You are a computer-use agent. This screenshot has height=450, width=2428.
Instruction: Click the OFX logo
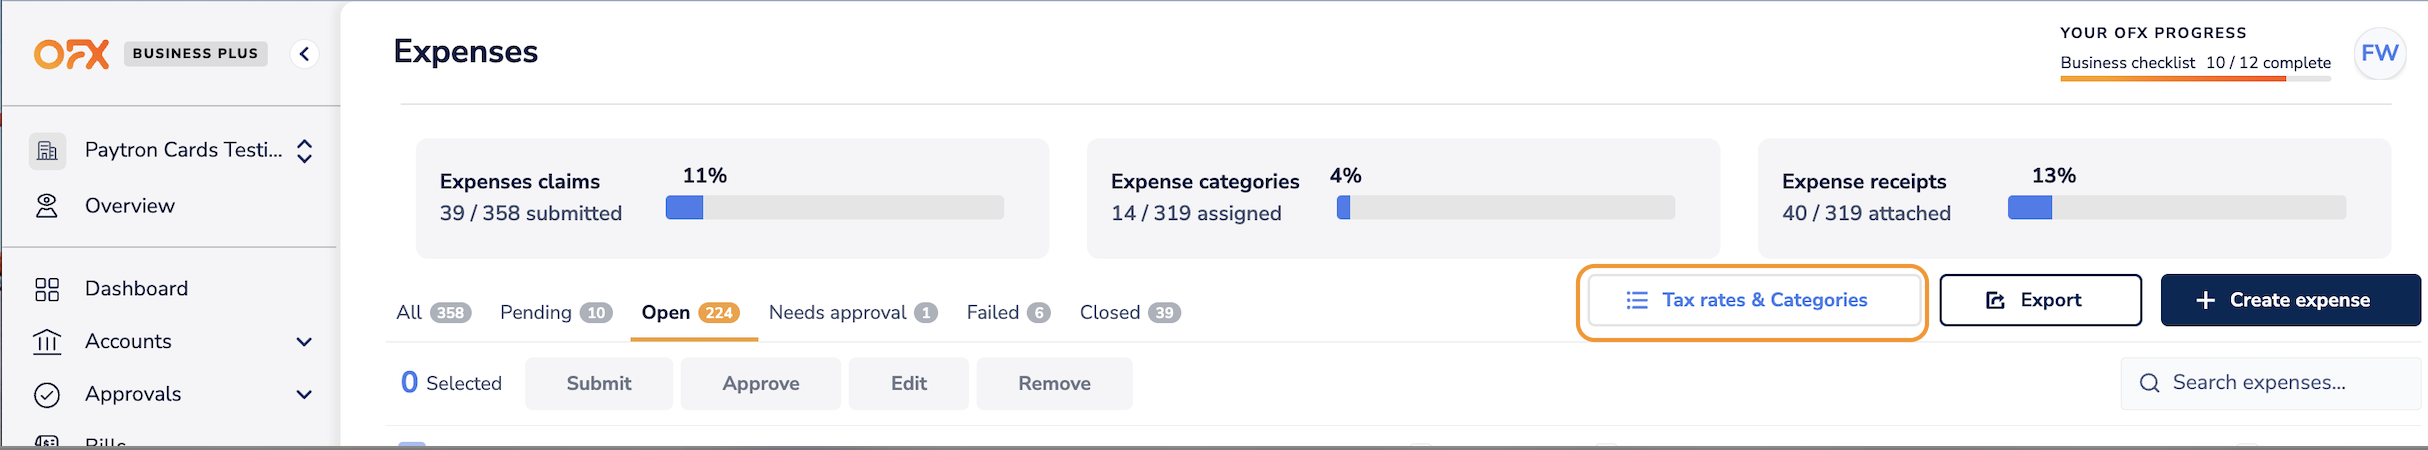tap(71, 54)
